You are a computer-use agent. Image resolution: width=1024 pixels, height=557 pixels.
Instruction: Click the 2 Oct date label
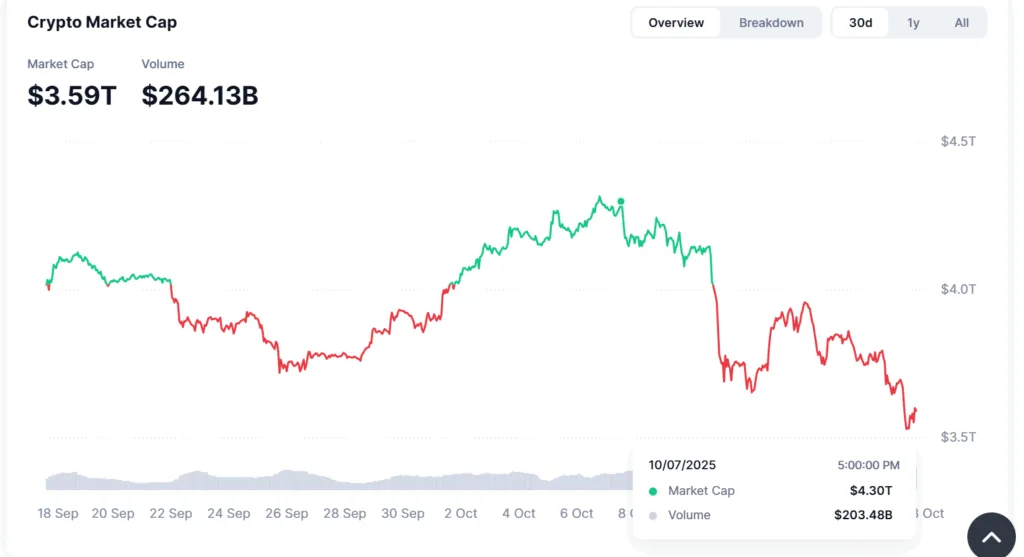tap(460, 513)
